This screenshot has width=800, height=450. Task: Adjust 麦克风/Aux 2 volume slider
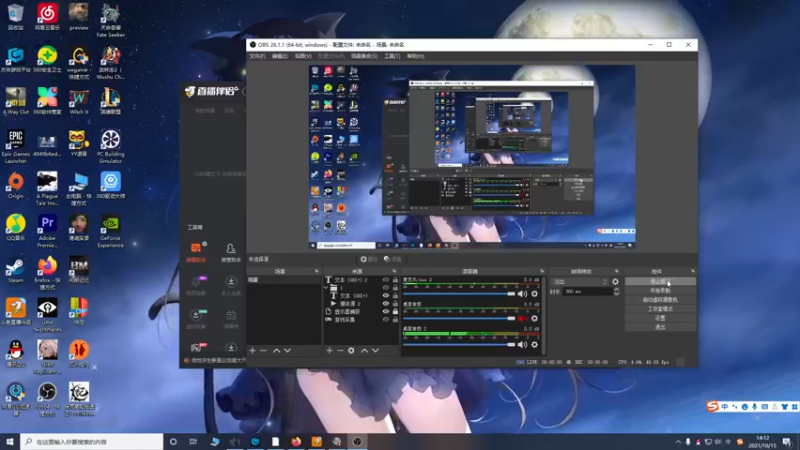(459, 294)
